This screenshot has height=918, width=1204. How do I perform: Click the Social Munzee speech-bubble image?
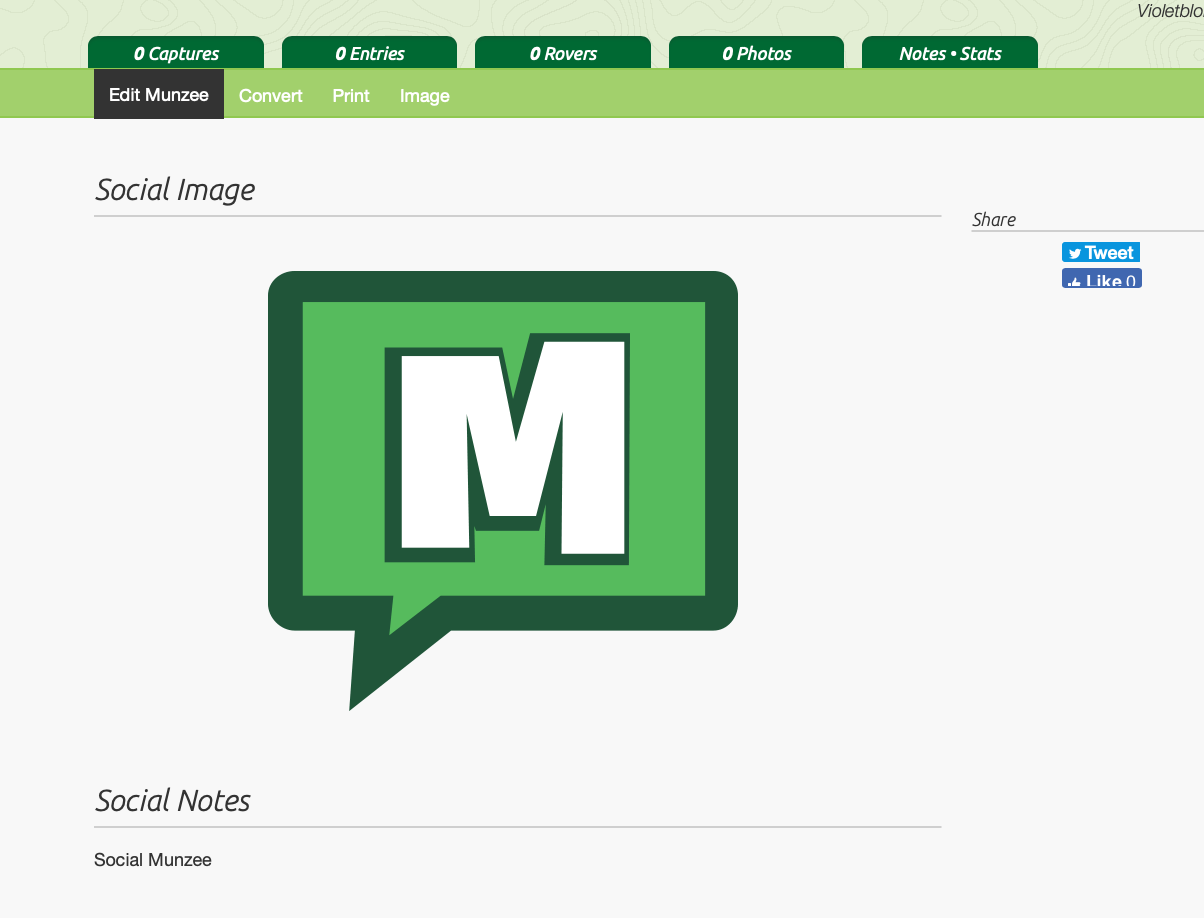pyautogui.click(x=503, y=490)
